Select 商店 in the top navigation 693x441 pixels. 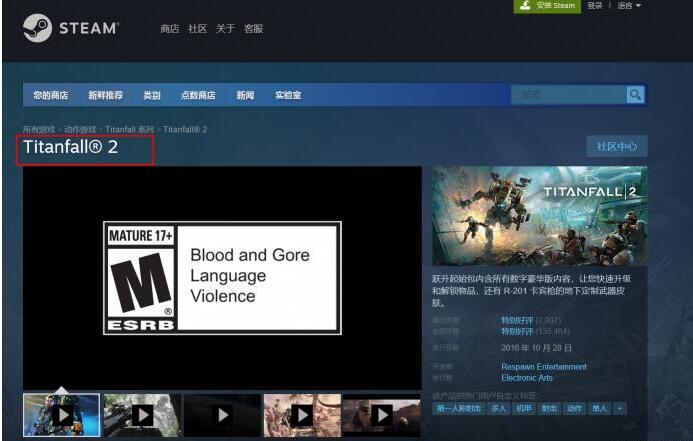pyautogui.click(x=169, y=29)
